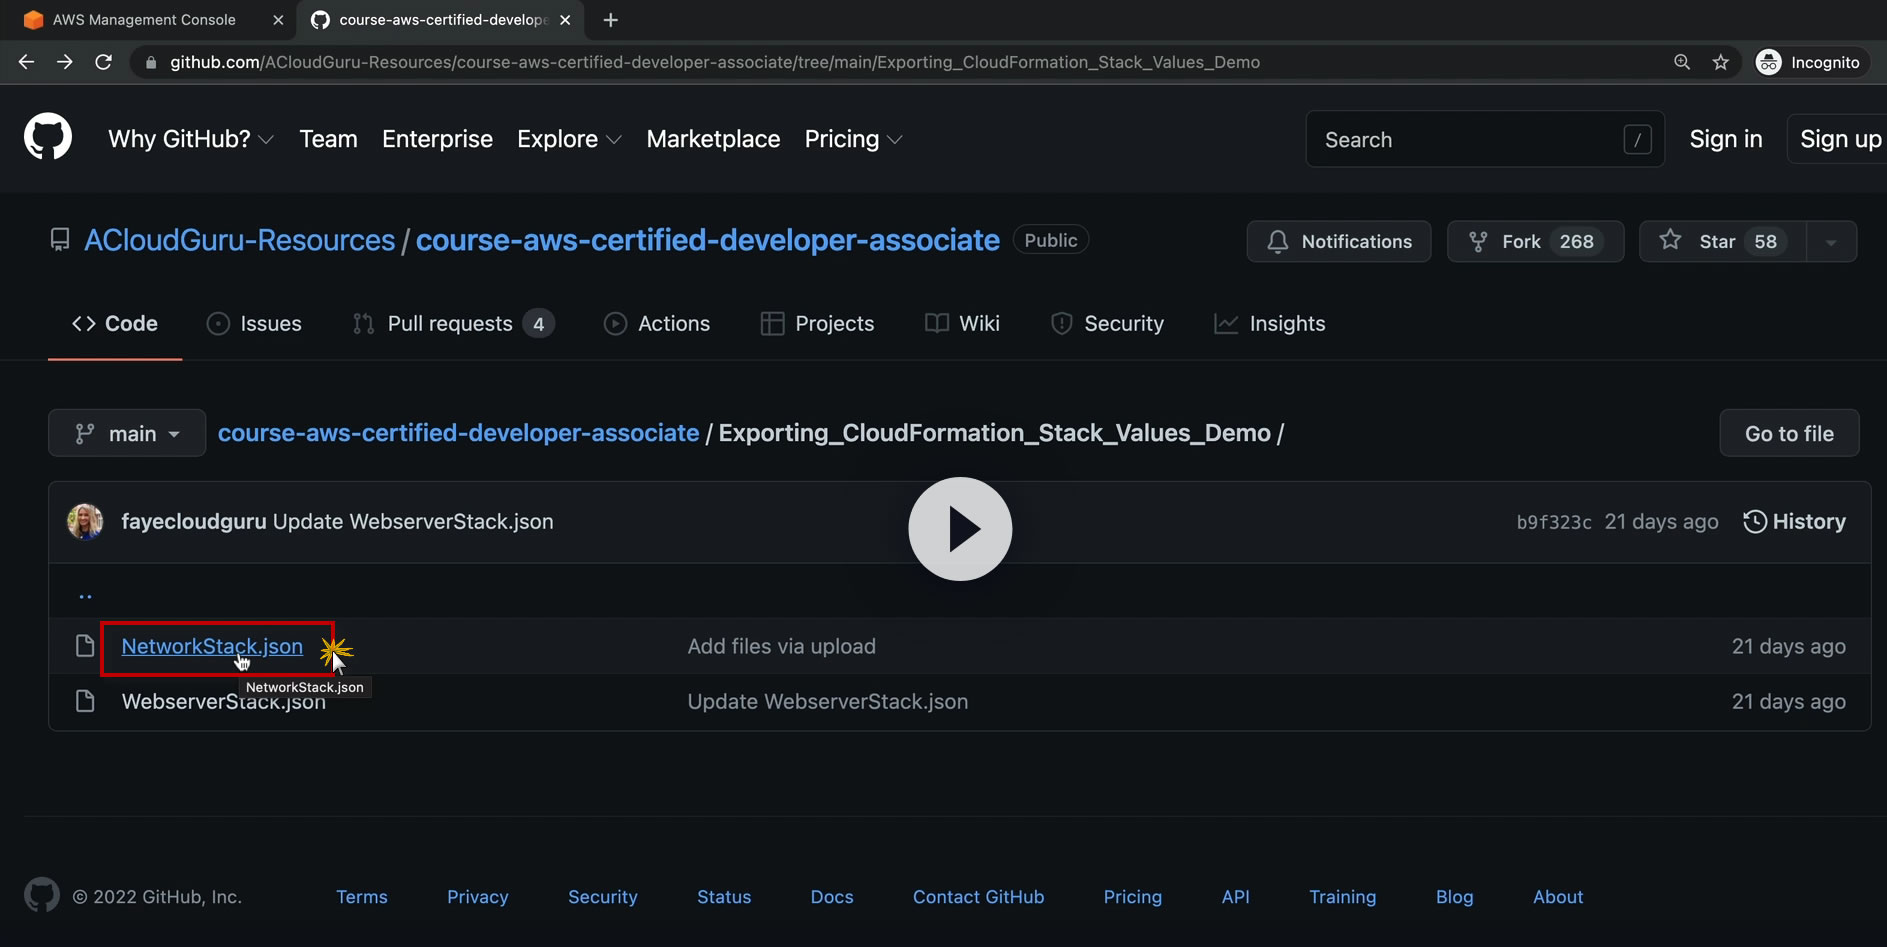The width and height of the screenshot is (1887, 947).
Task: Click the browser reload page icon
Action: [x=103, y=62]
